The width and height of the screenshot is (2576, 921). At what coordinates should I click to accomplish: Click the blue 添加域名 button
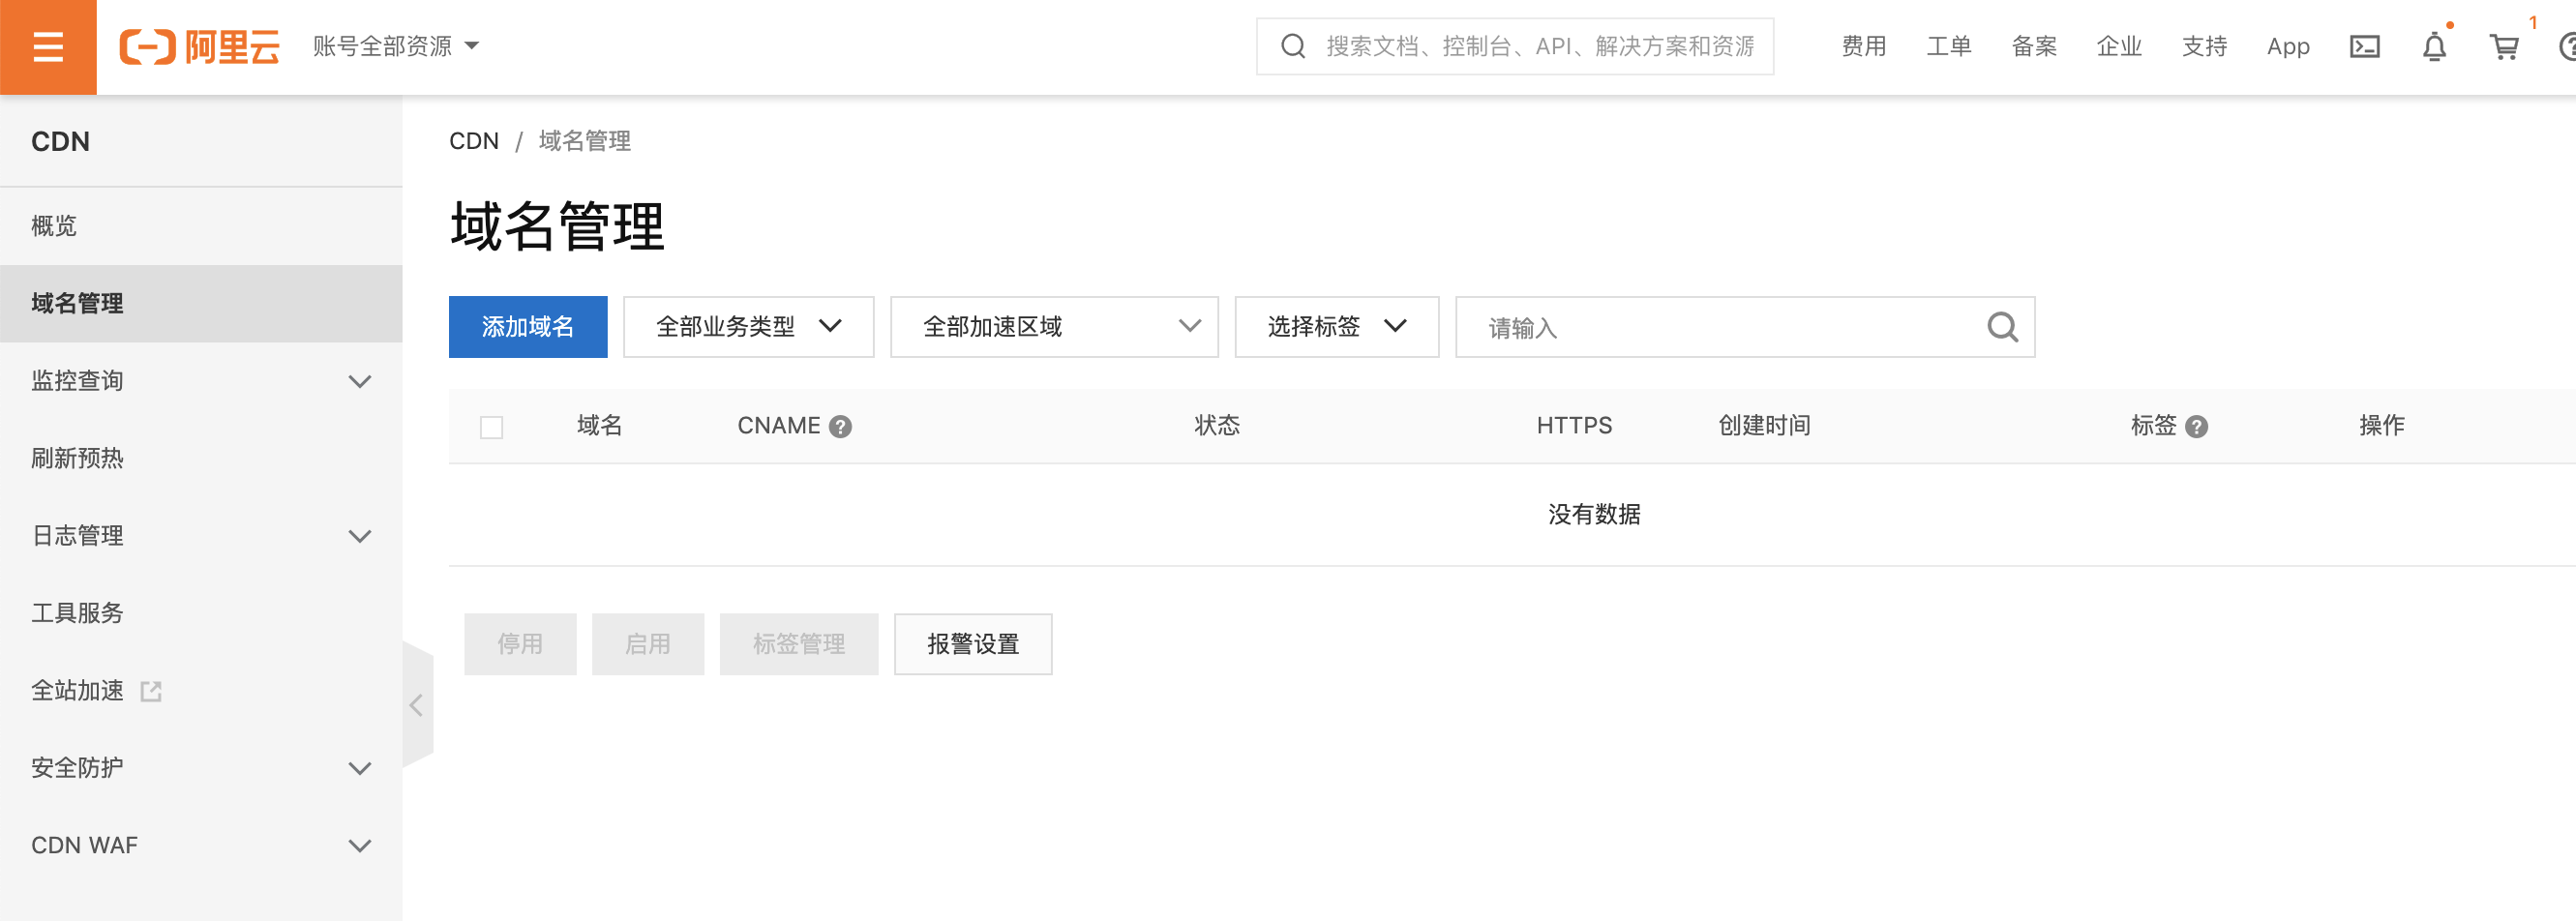click(x=527, y=327)
